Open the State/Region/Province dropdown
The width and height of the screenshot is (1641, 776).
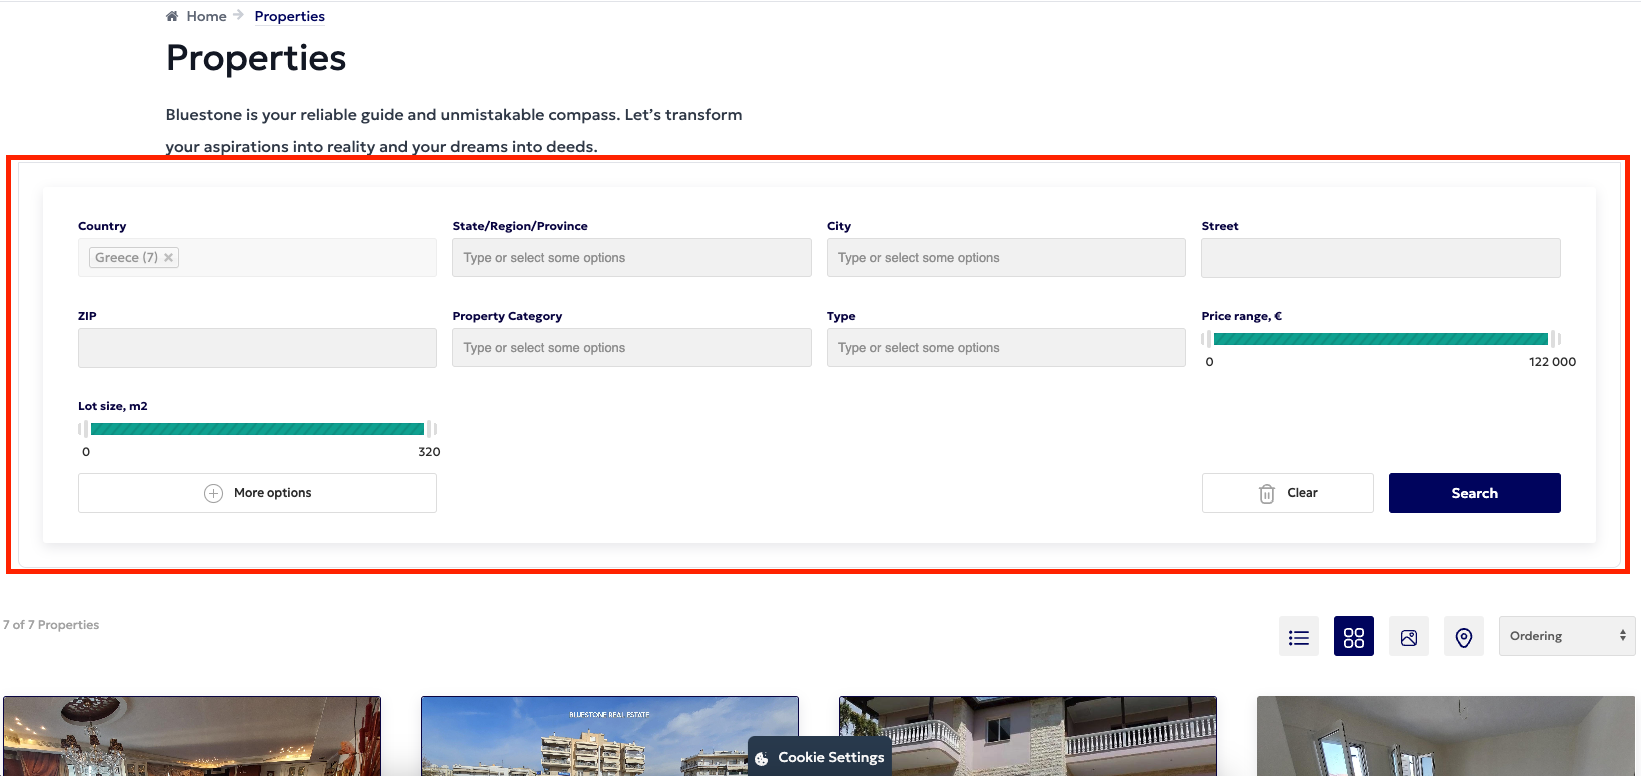[631, 258]
